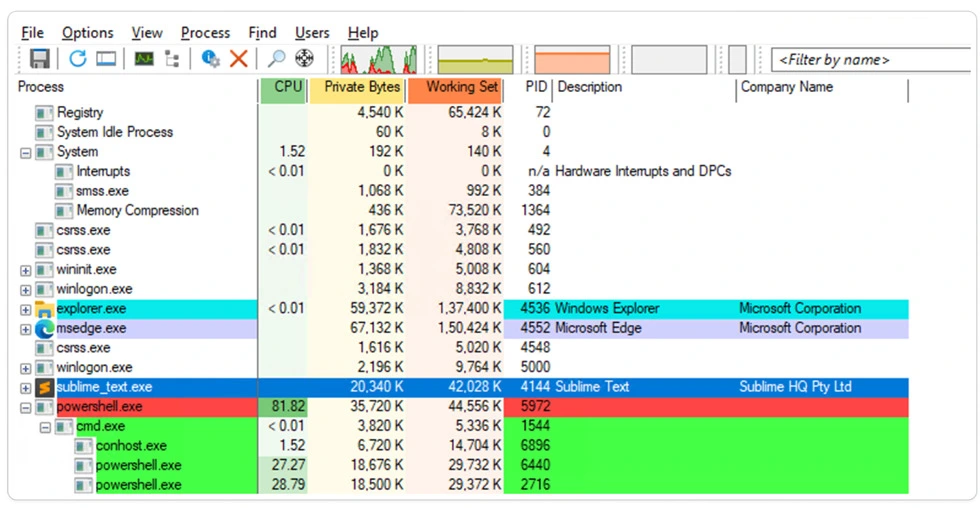Expand the winlogon.exe node with PID 5000
The width and height of the screenshot is (980, 508).
[x=26, y=369]
